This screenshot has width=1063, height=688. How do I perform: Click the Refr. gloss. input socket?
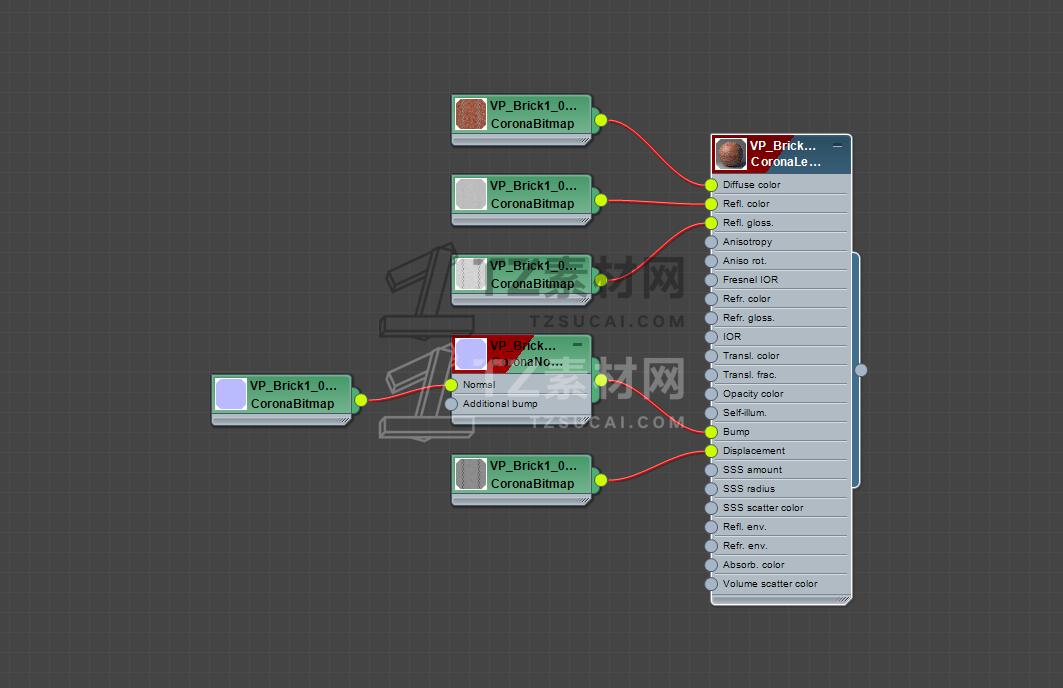pos(711,318)
